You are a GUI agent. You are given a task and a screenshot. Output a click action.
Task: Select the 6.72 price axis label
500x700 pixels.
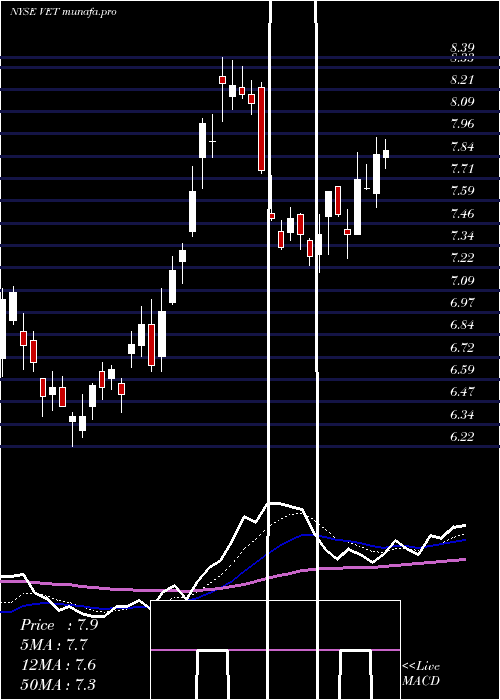(x=462, y=348)
